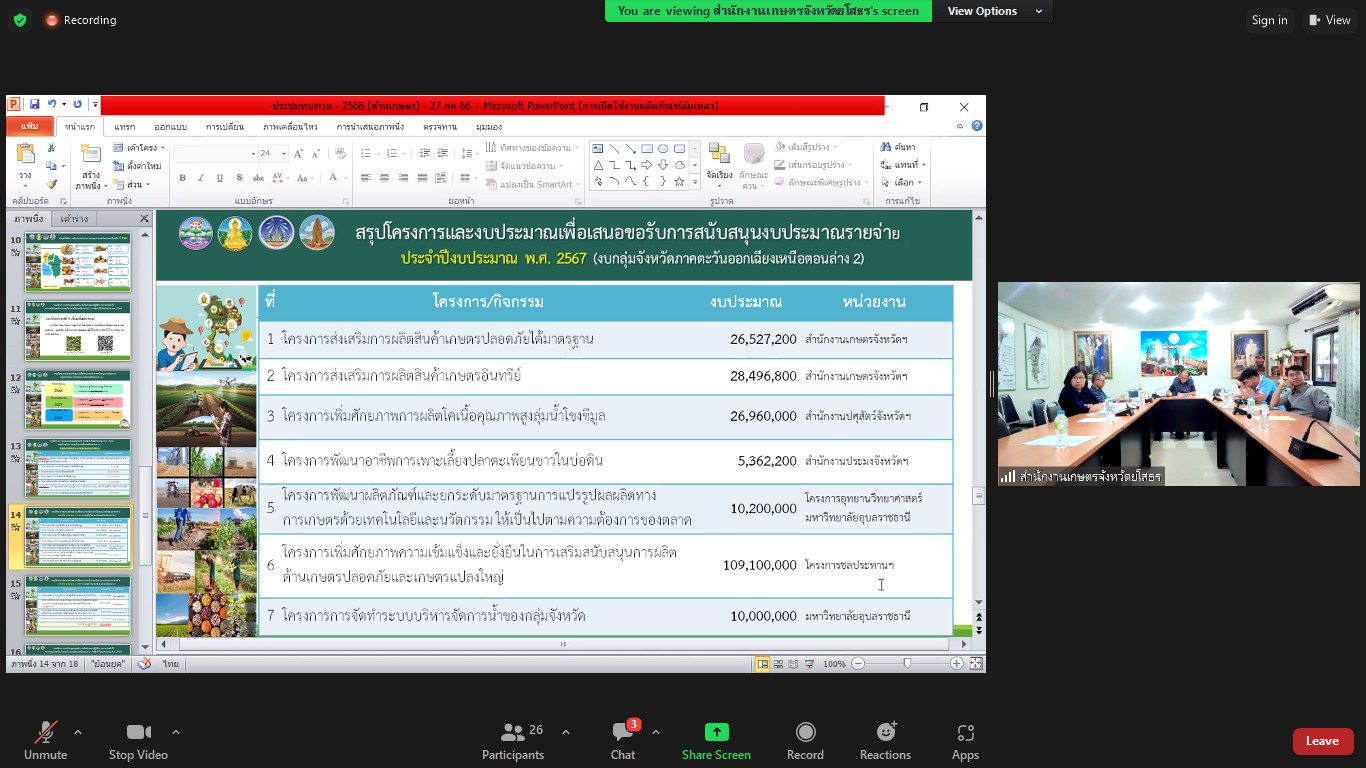Open the แทรก ribbon tab in PowerPoint
This screenshot has height=768, width=1366.
125,127
